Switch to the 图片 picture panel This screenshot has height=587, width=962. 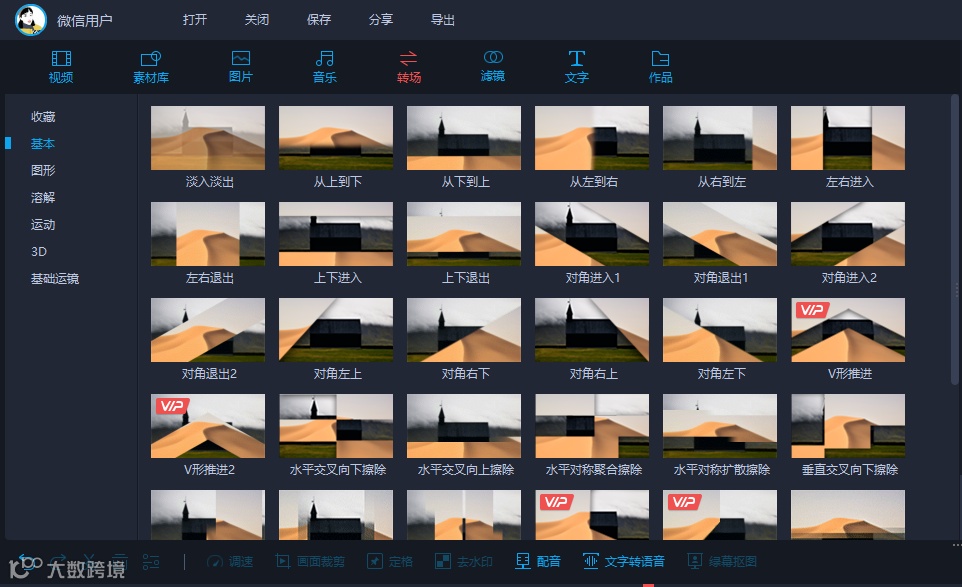coord(240,67)
